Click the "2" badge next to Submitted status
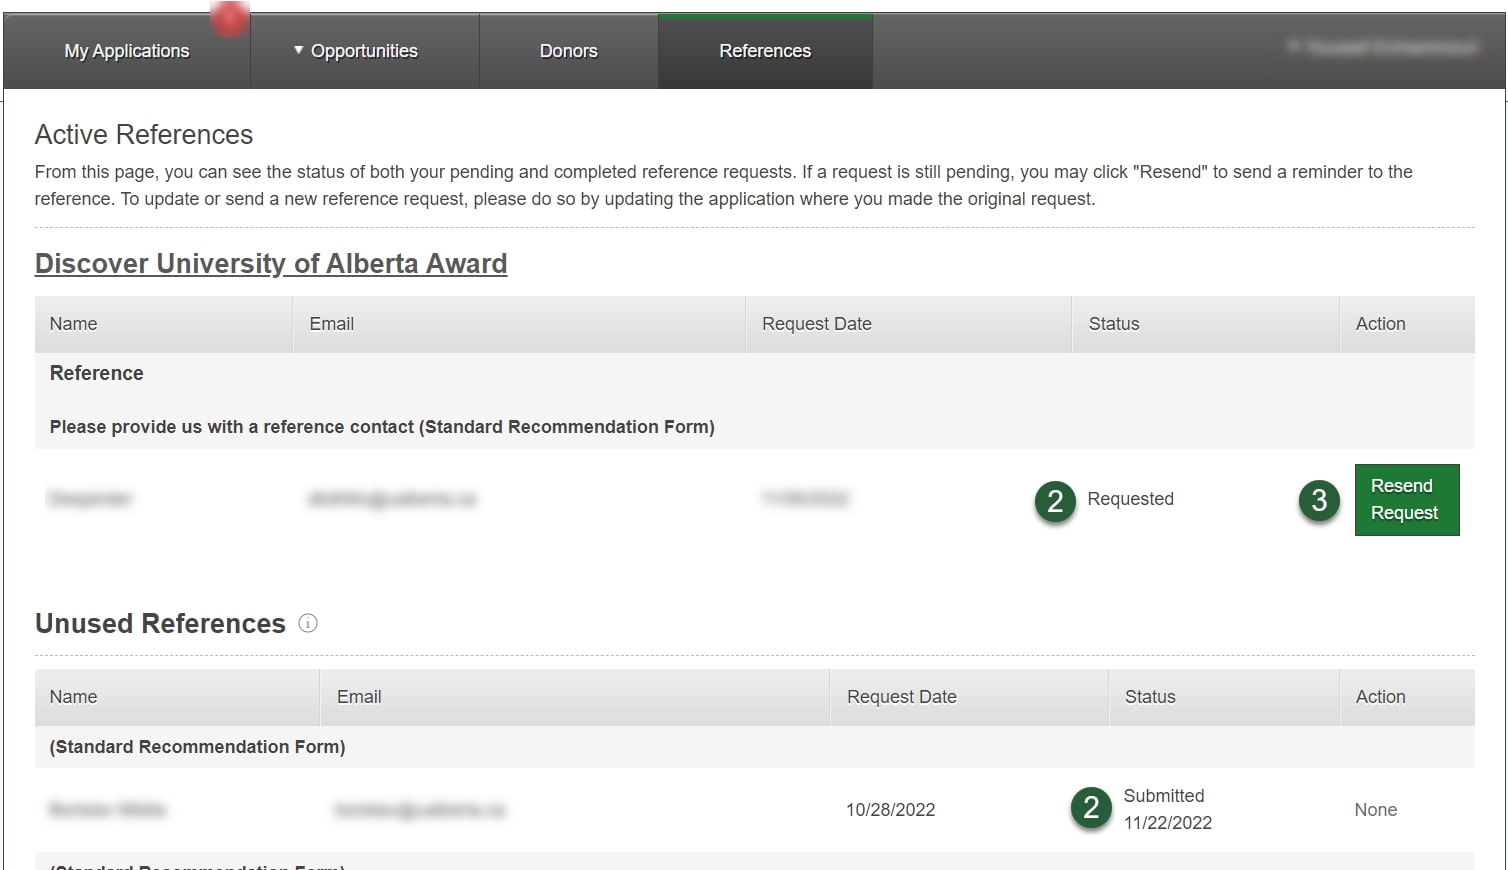The image size is (1508, 870). 1091,808
